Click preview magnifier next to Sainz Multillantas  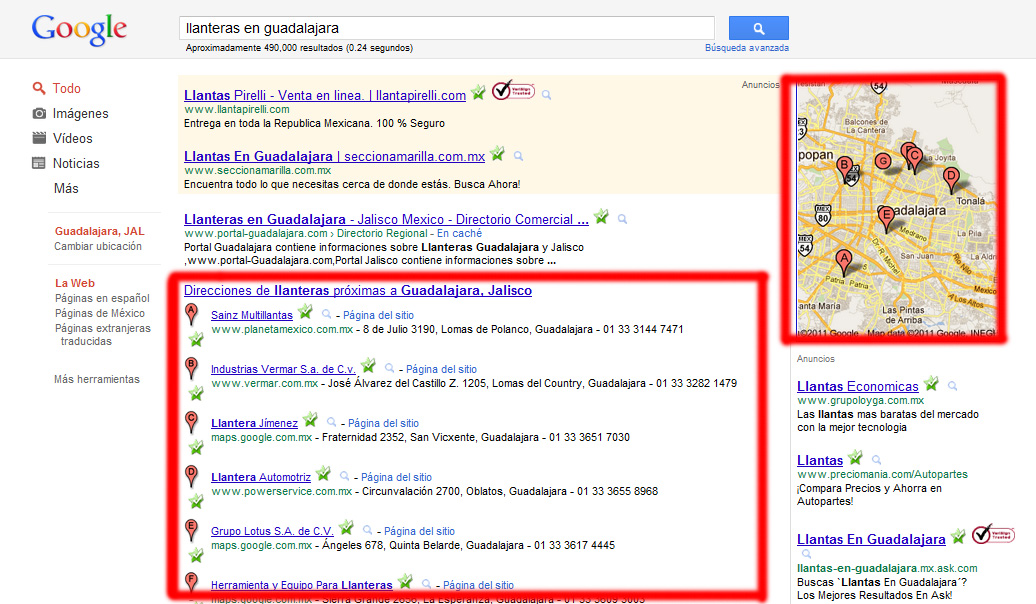click(326, 314)
